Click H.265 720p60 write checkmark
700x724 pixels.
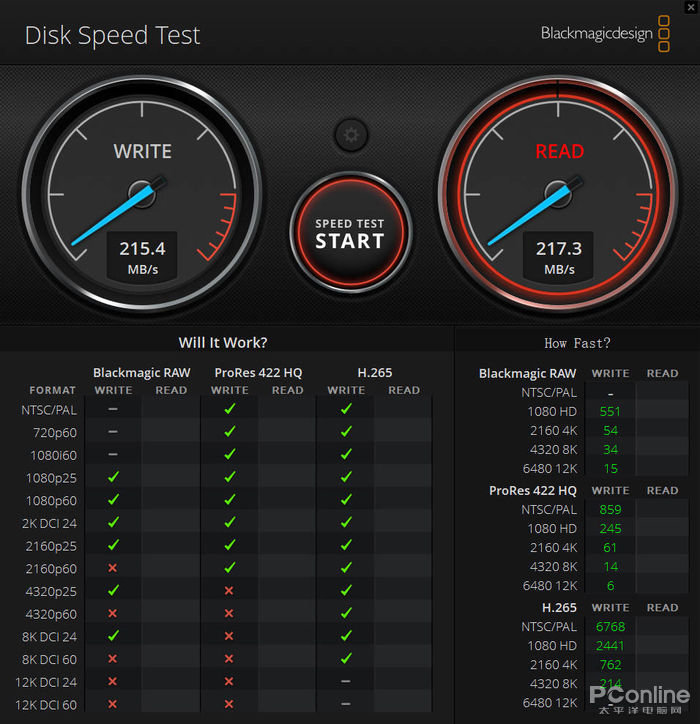click(346, 432)
